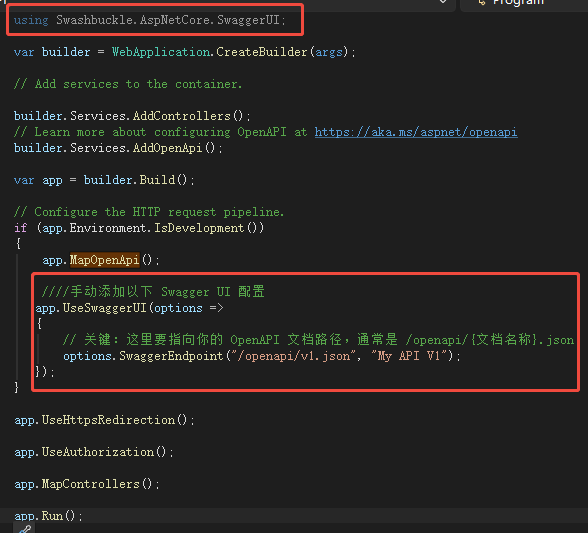Click app.UseSwaggerUI(options => line
Image resolution: width=588 pixels, height=533 pixels.
pos(129,308)
